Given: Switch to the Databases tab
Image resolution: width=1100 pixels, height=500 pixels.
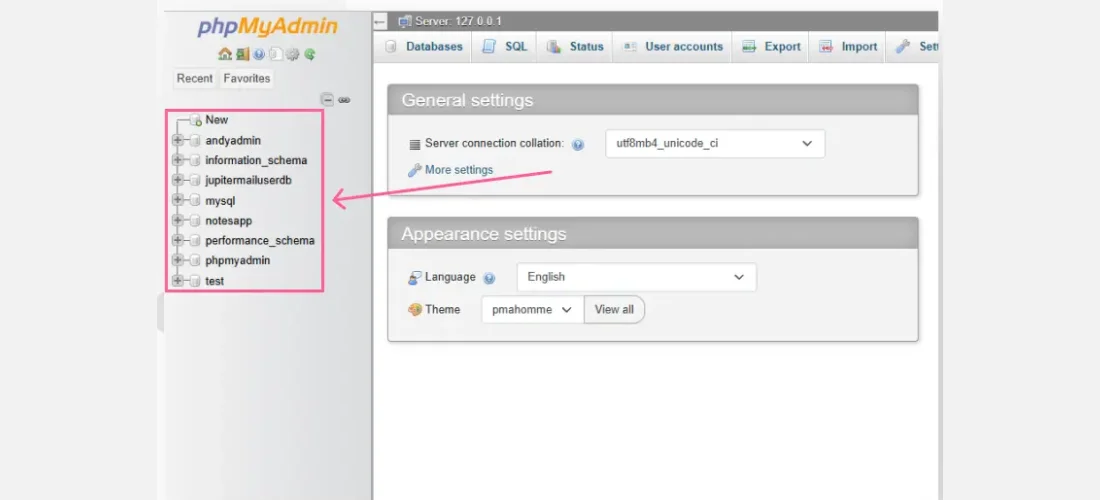Looking at the screenshot, I should point(424,47).
